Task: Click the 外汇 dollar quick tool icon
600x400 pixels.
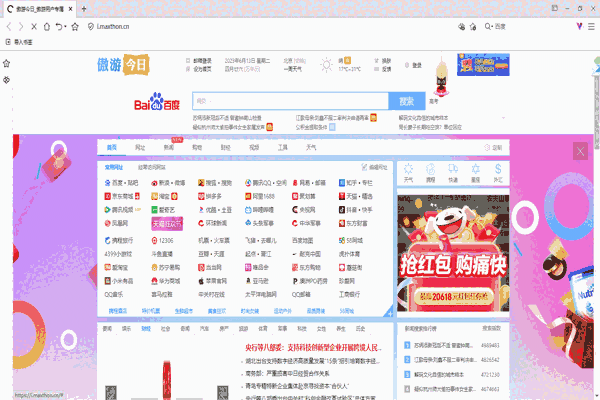Action: tap(498, 173)
